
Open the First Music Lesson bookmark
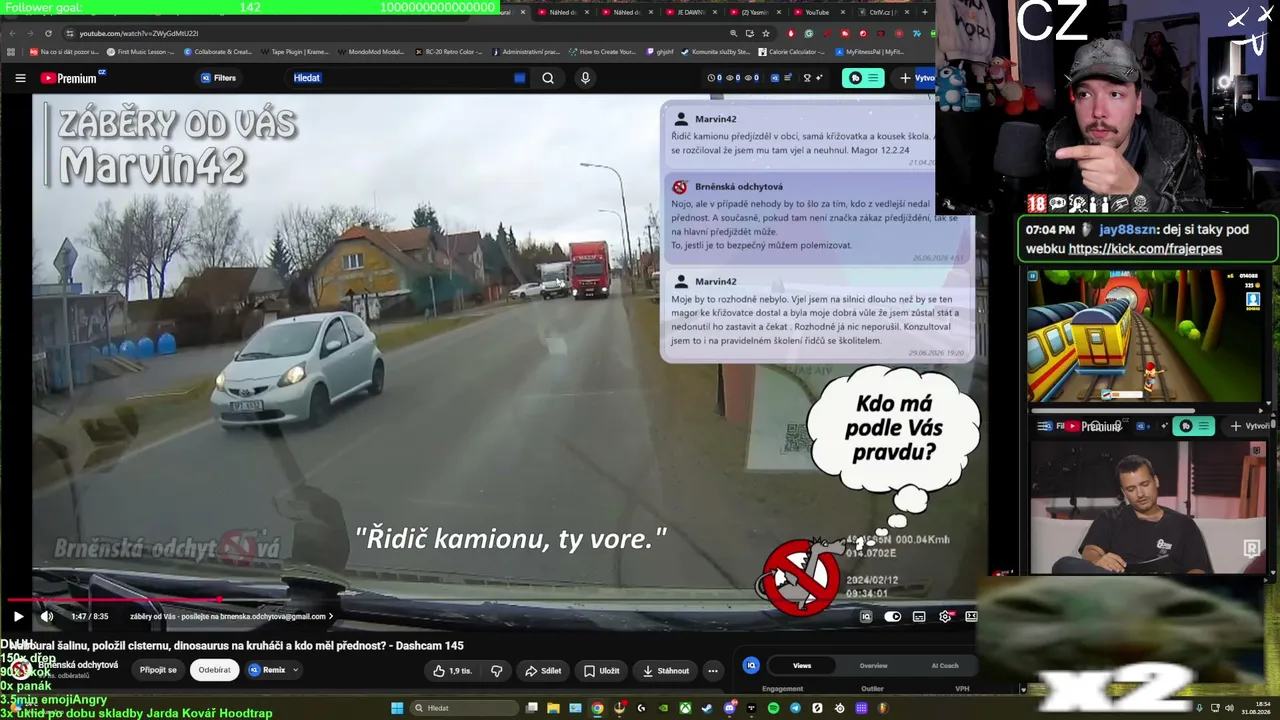point(139,52)
